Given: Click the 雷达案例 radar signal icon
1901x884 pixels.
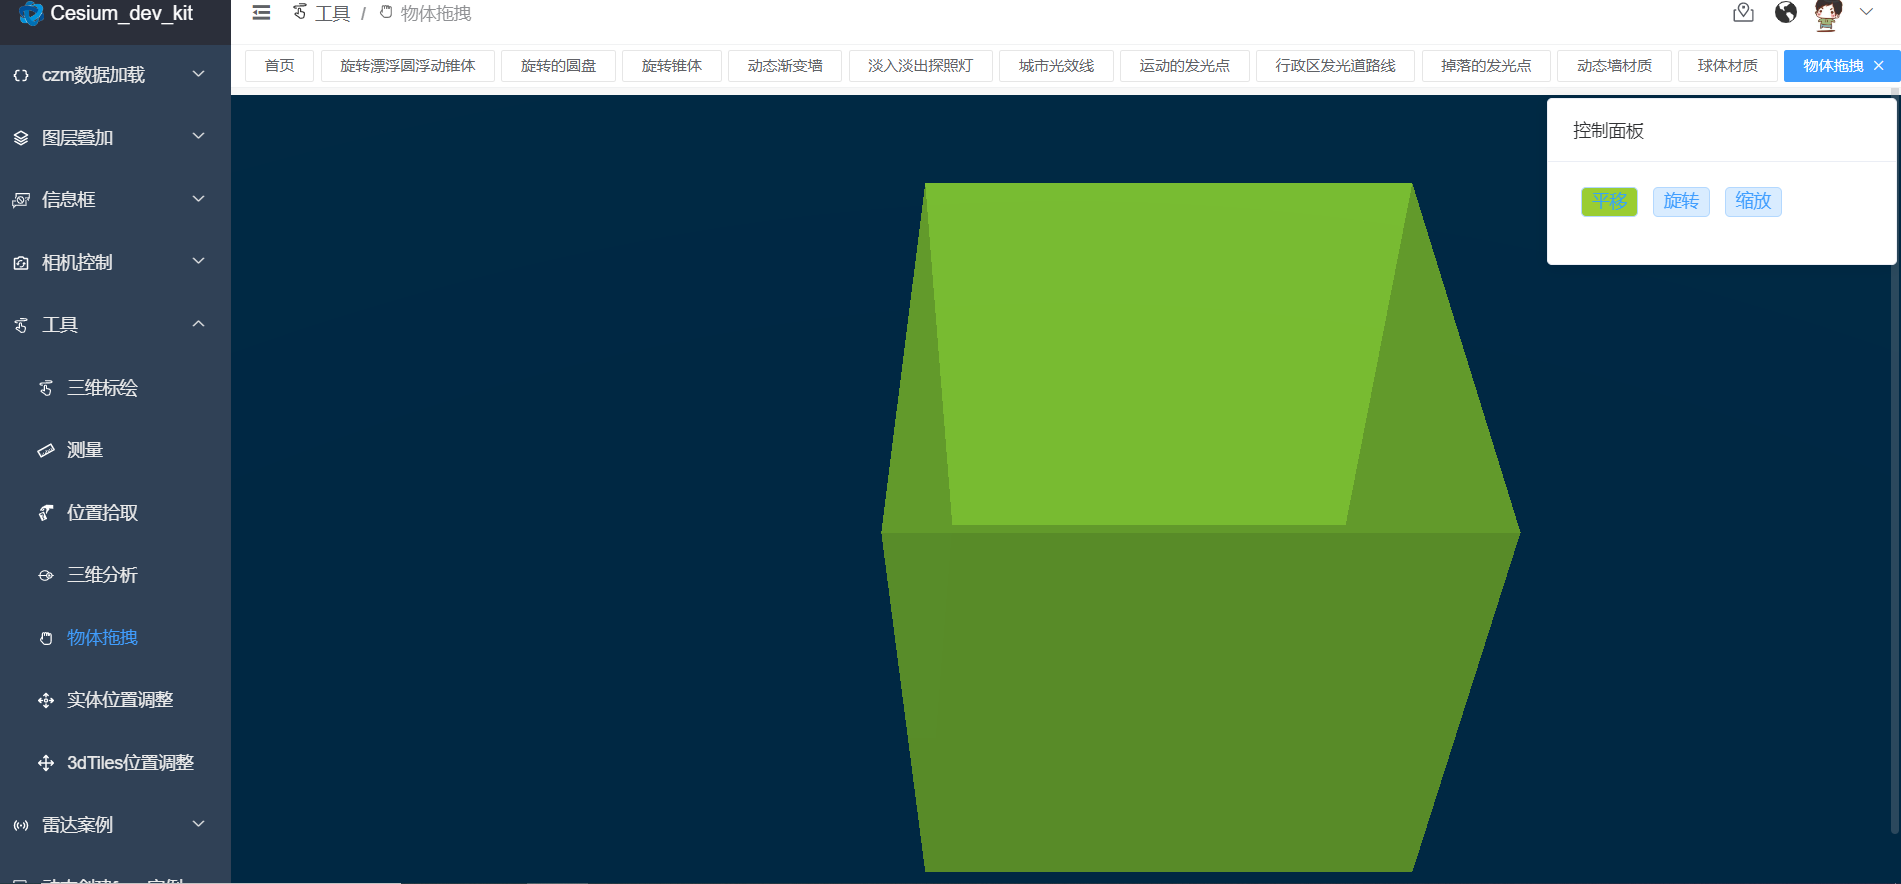Looking at the screenshot, I should click(x=21, y=826).
